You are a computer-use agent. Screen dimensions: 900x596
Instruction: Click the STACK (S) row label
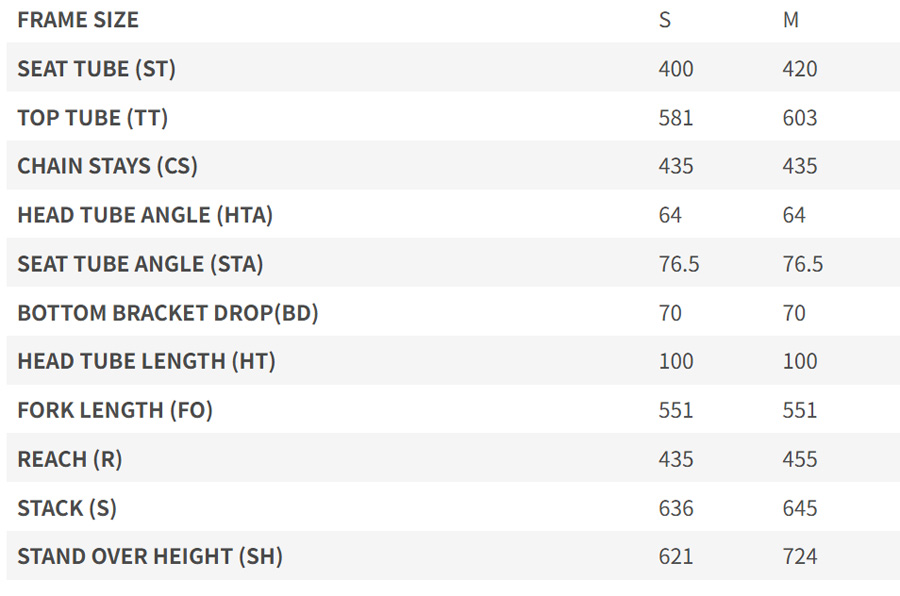tap(67, 508)
